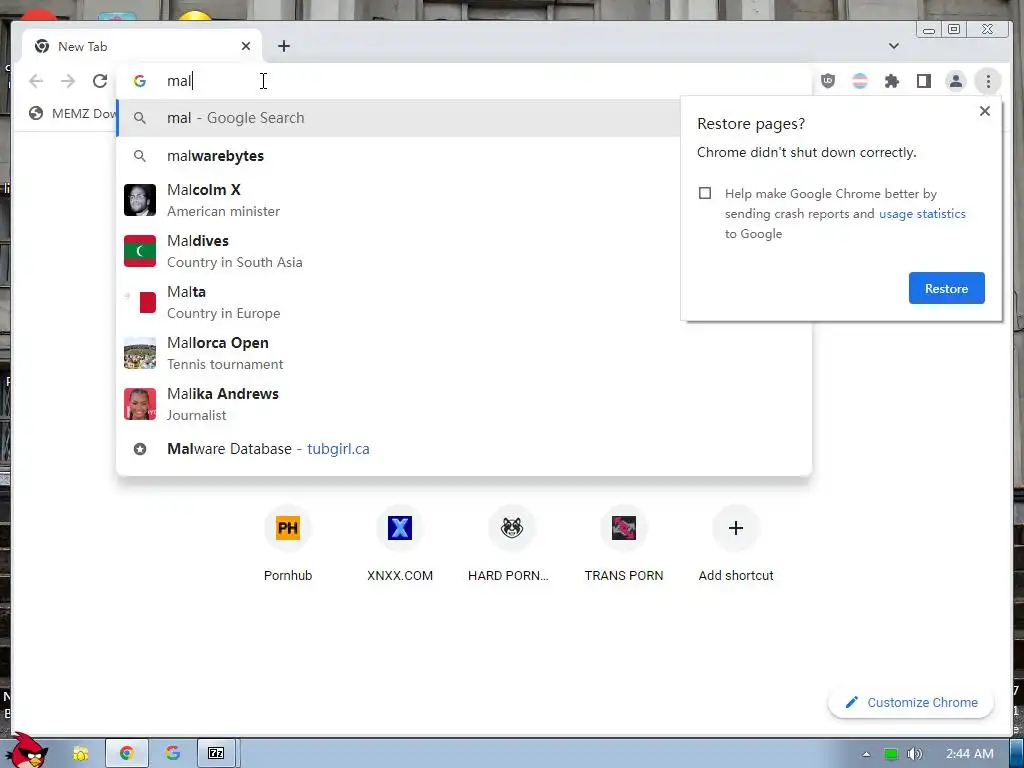Open the striped flag extension icon

860,81
